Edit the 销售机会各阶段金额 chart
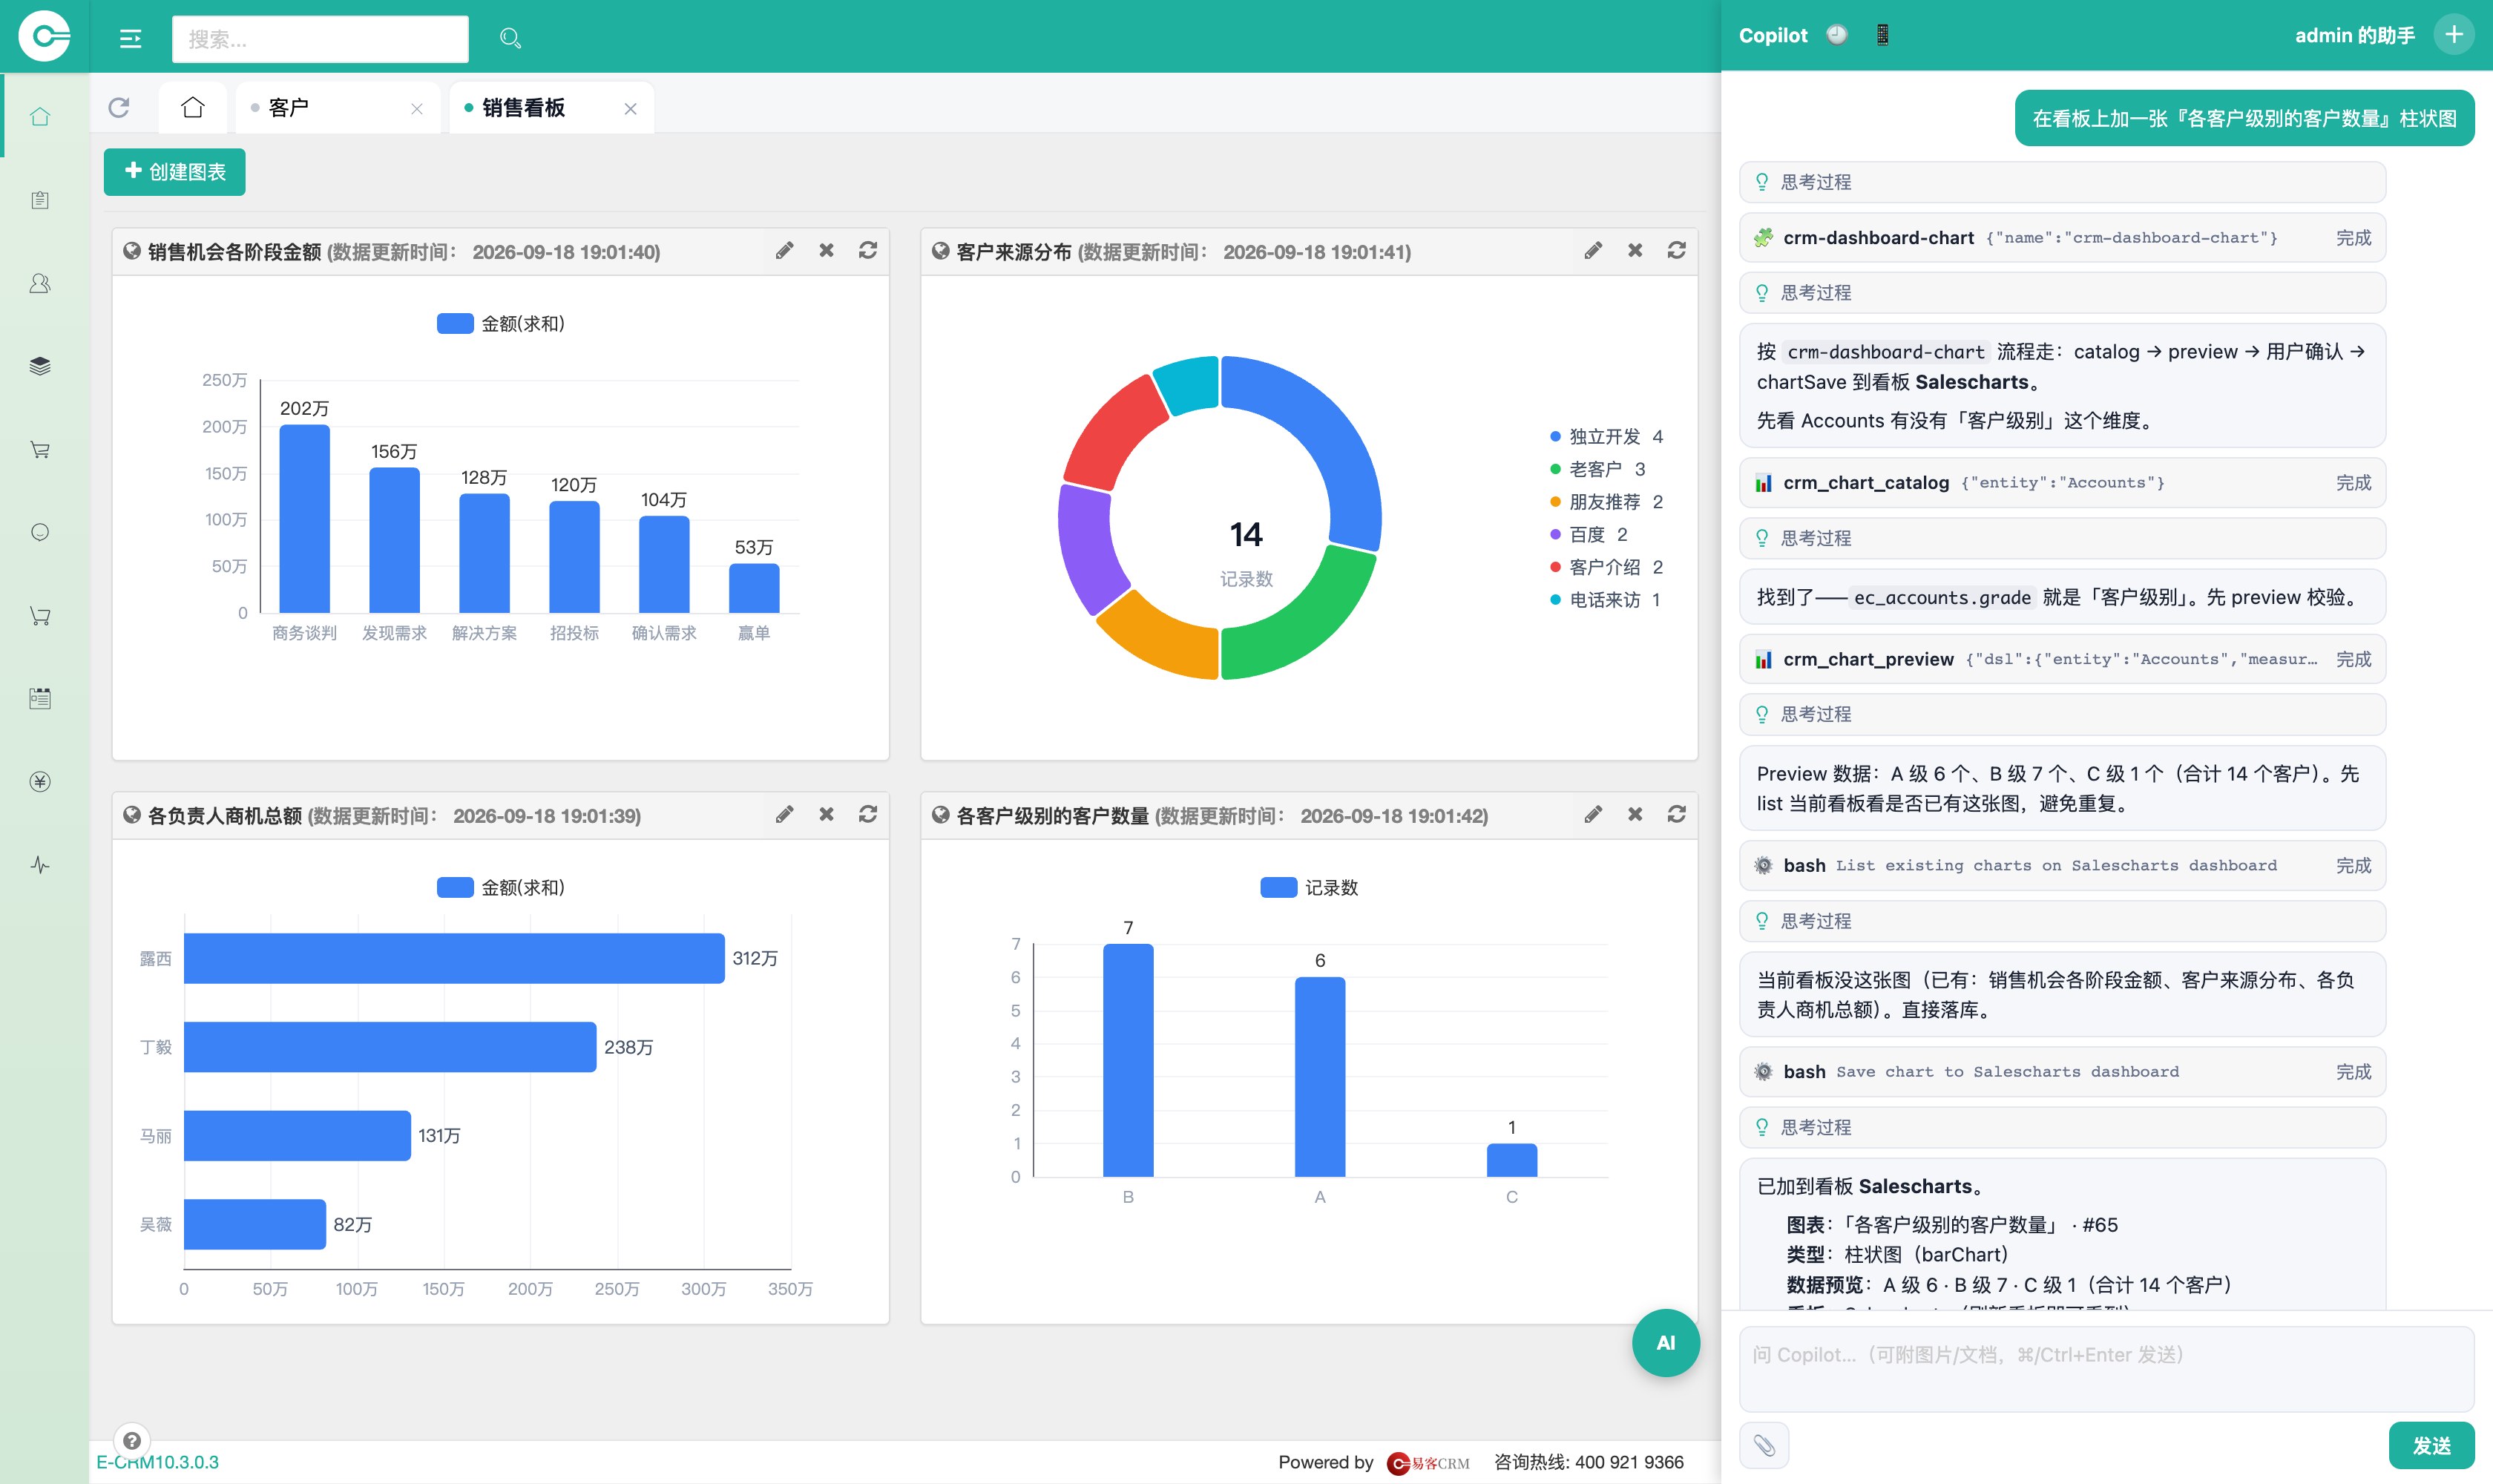The height and width of the screenshot is (1484, 2493). 785,250
